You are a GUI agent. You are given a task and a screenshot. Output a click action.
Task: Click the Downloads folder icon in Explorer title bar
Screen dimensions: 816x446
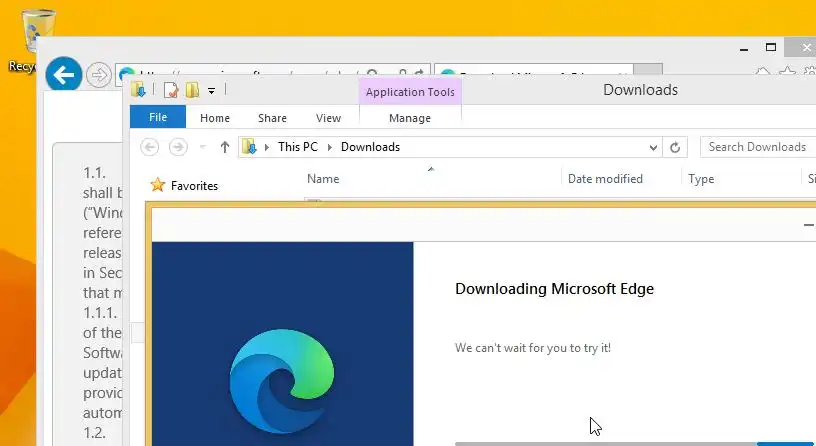(138, 90)
